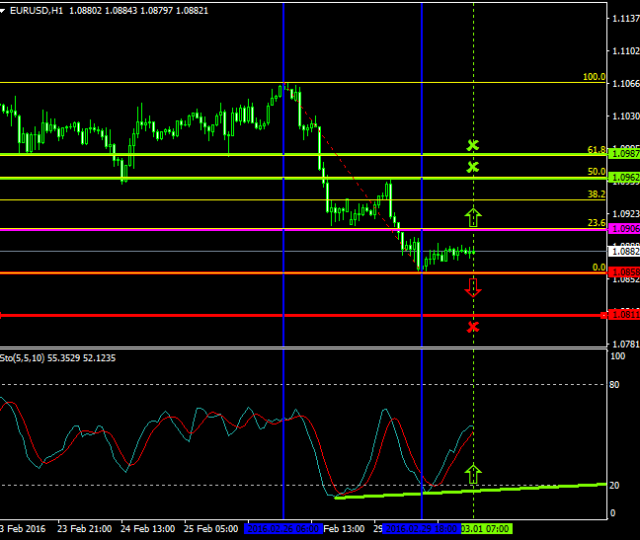The image size is (640, 540).
Task: Click the green X marker near 50.0 level
Action: click(473, 167)
